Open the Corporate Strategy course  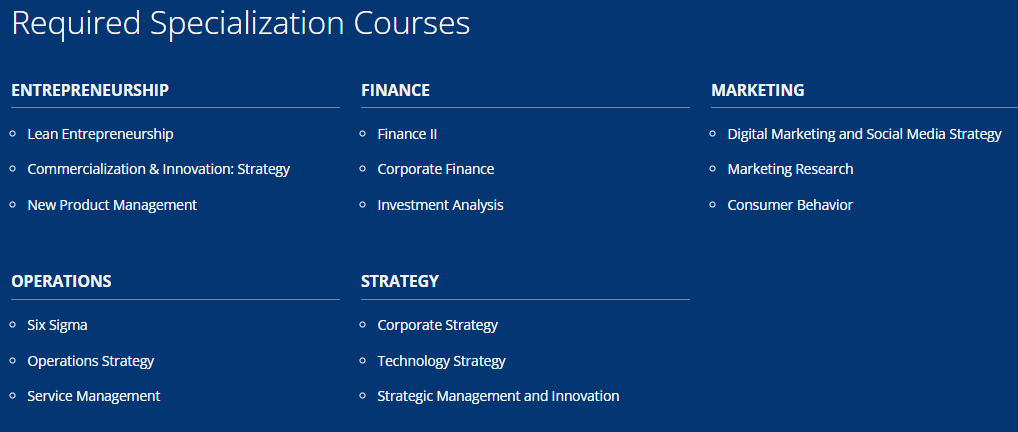pos(438,325)
